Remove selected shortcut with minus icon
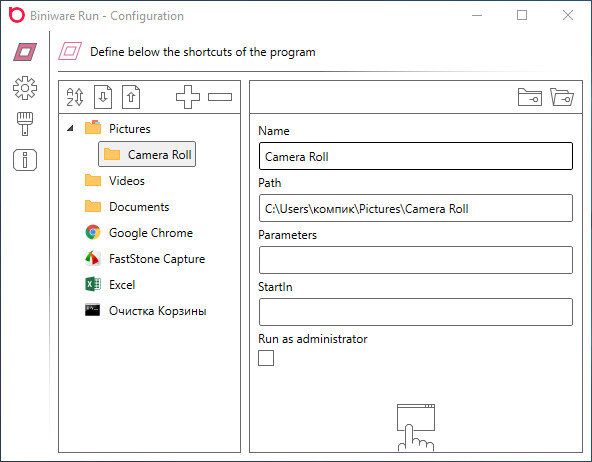The width and height of the screenshot is (592, 462). 220,97
